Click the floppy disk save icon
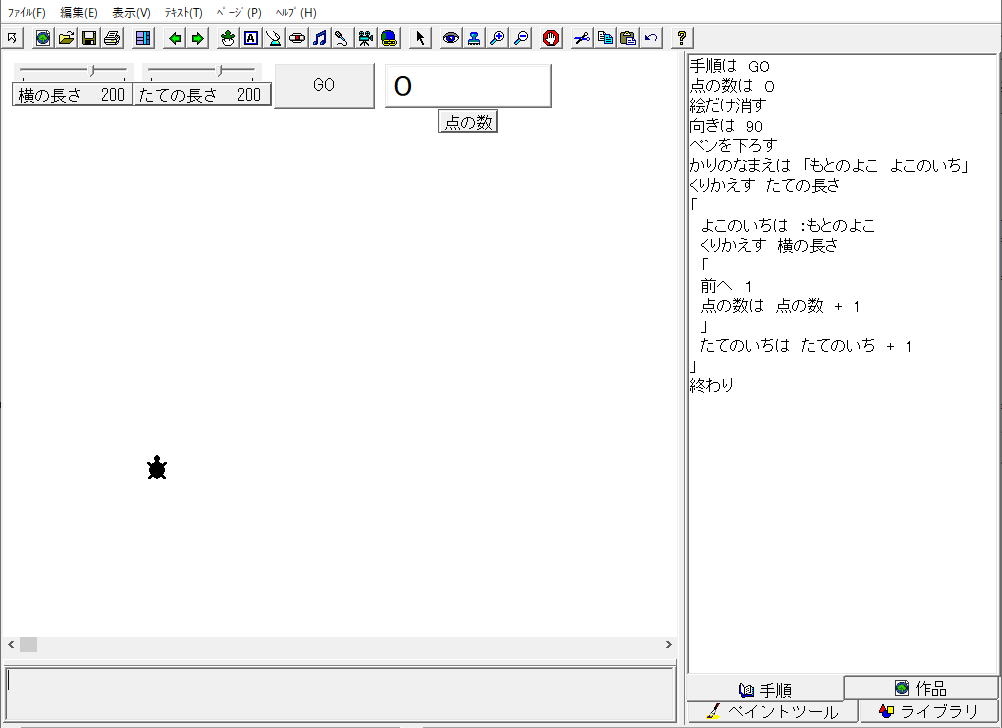 89,38
